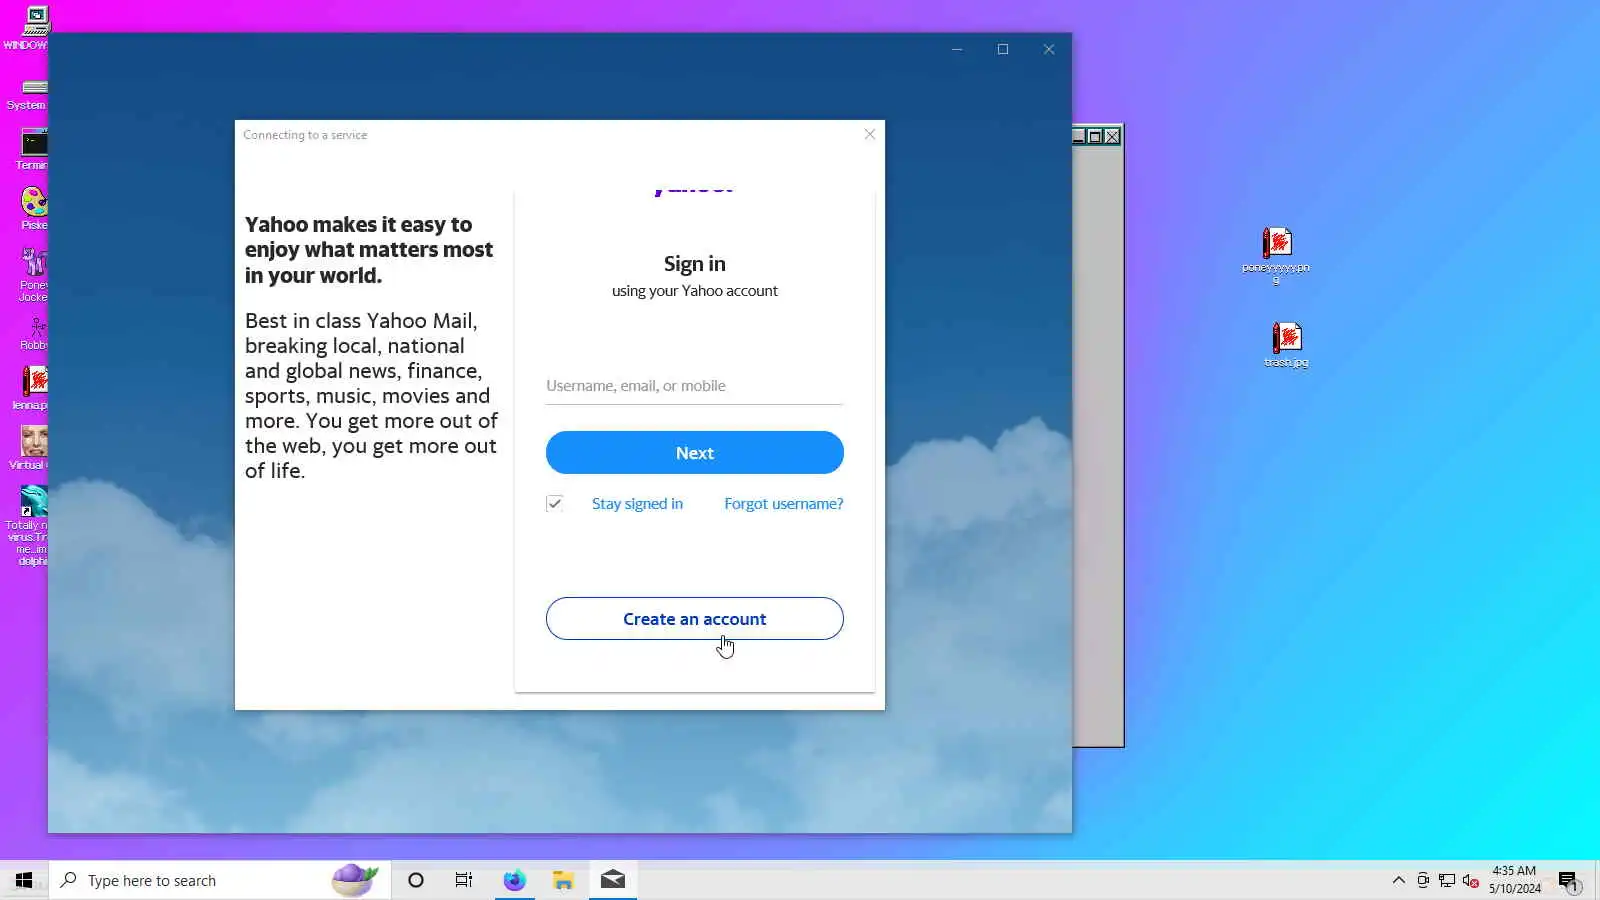Click the blue Next button
Viewport: 1600px width, 900px height.
(694, 453)
